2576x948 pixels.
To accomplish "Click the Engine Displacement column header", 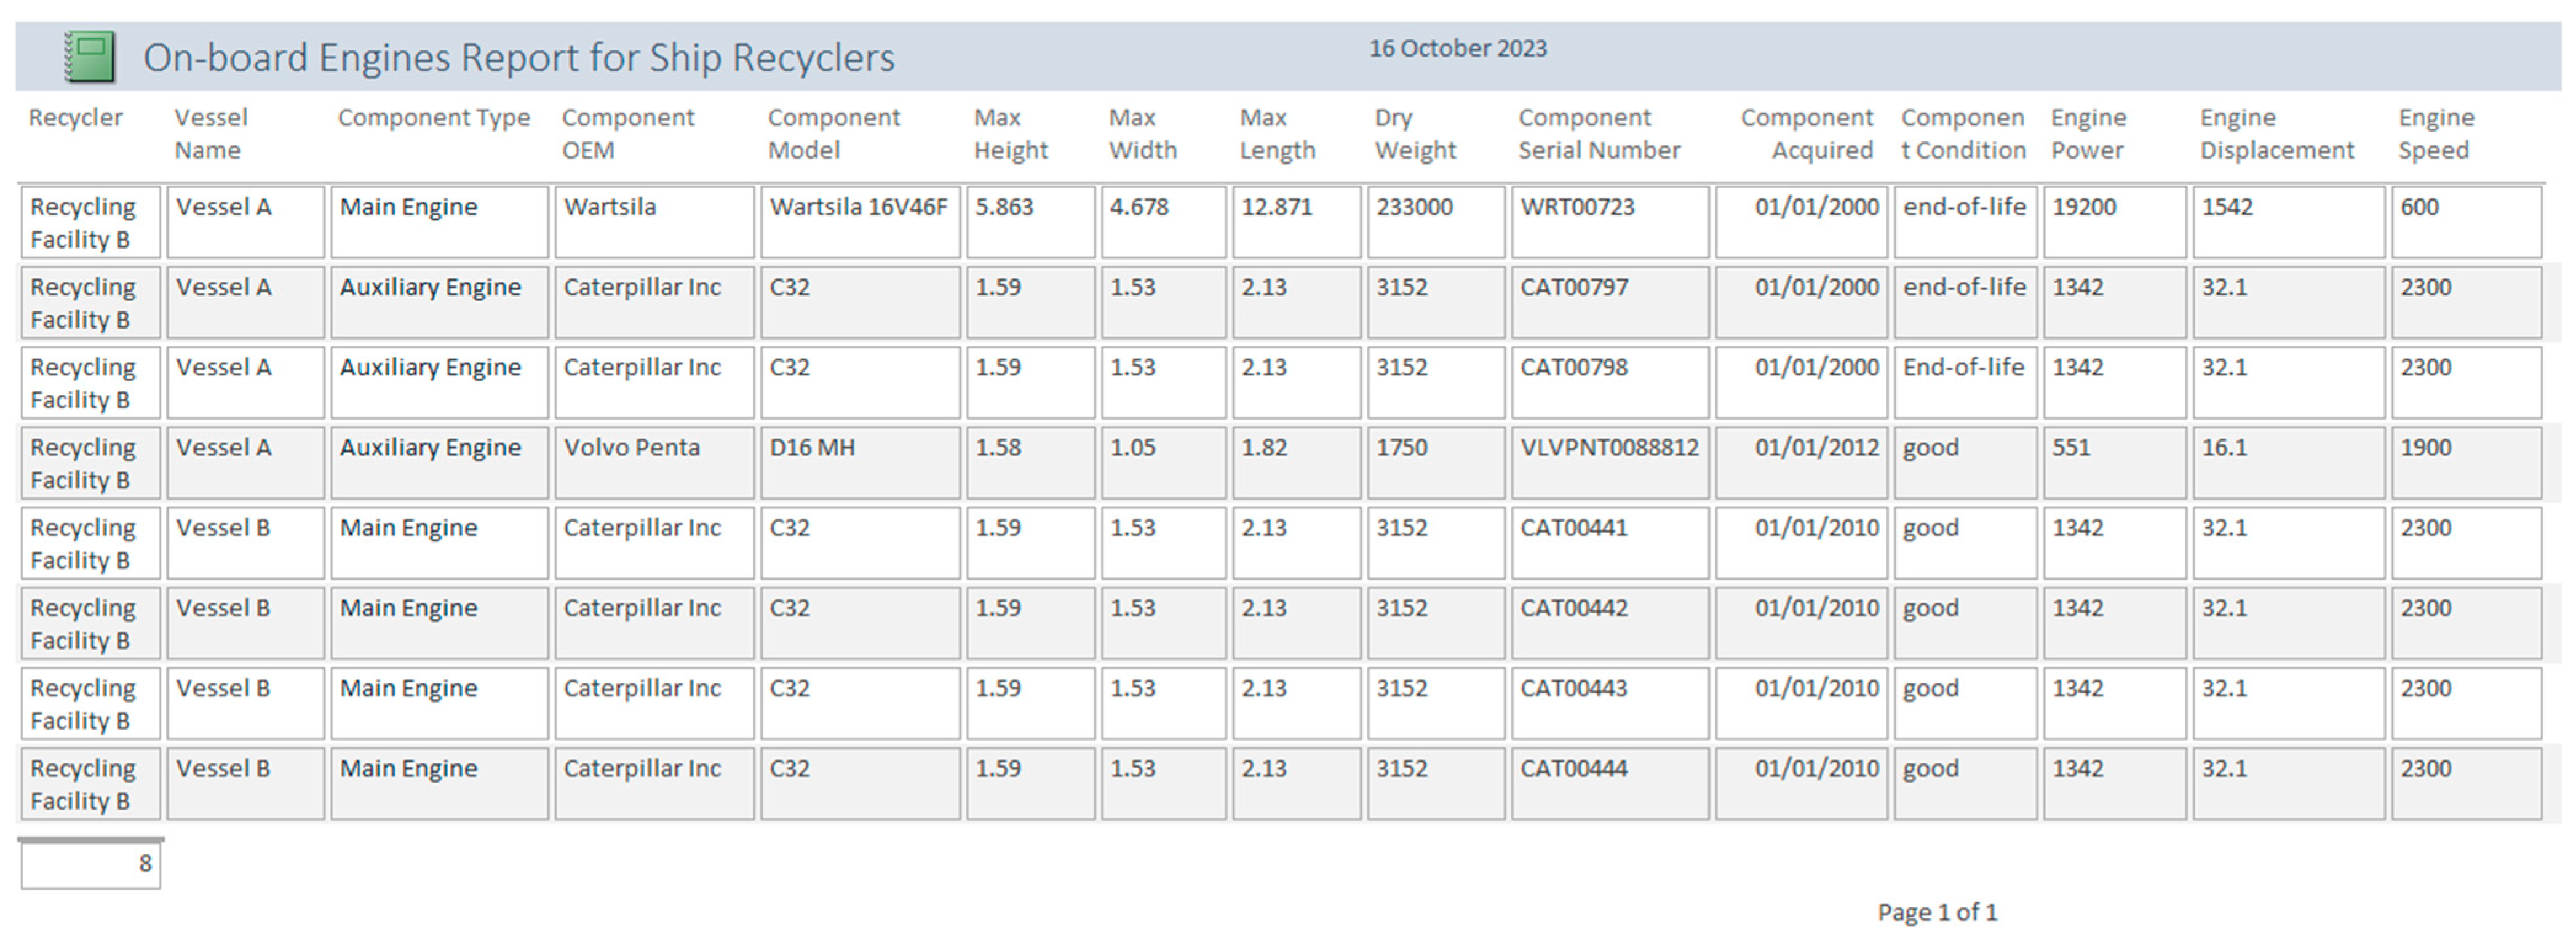I will [x=2276, y=133].
